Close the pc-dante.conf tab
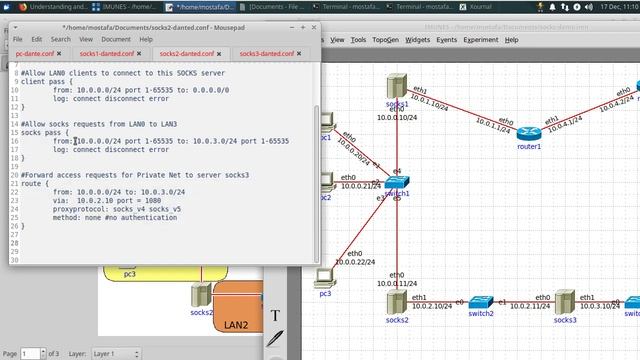640x360 pixels. [59, 53]
